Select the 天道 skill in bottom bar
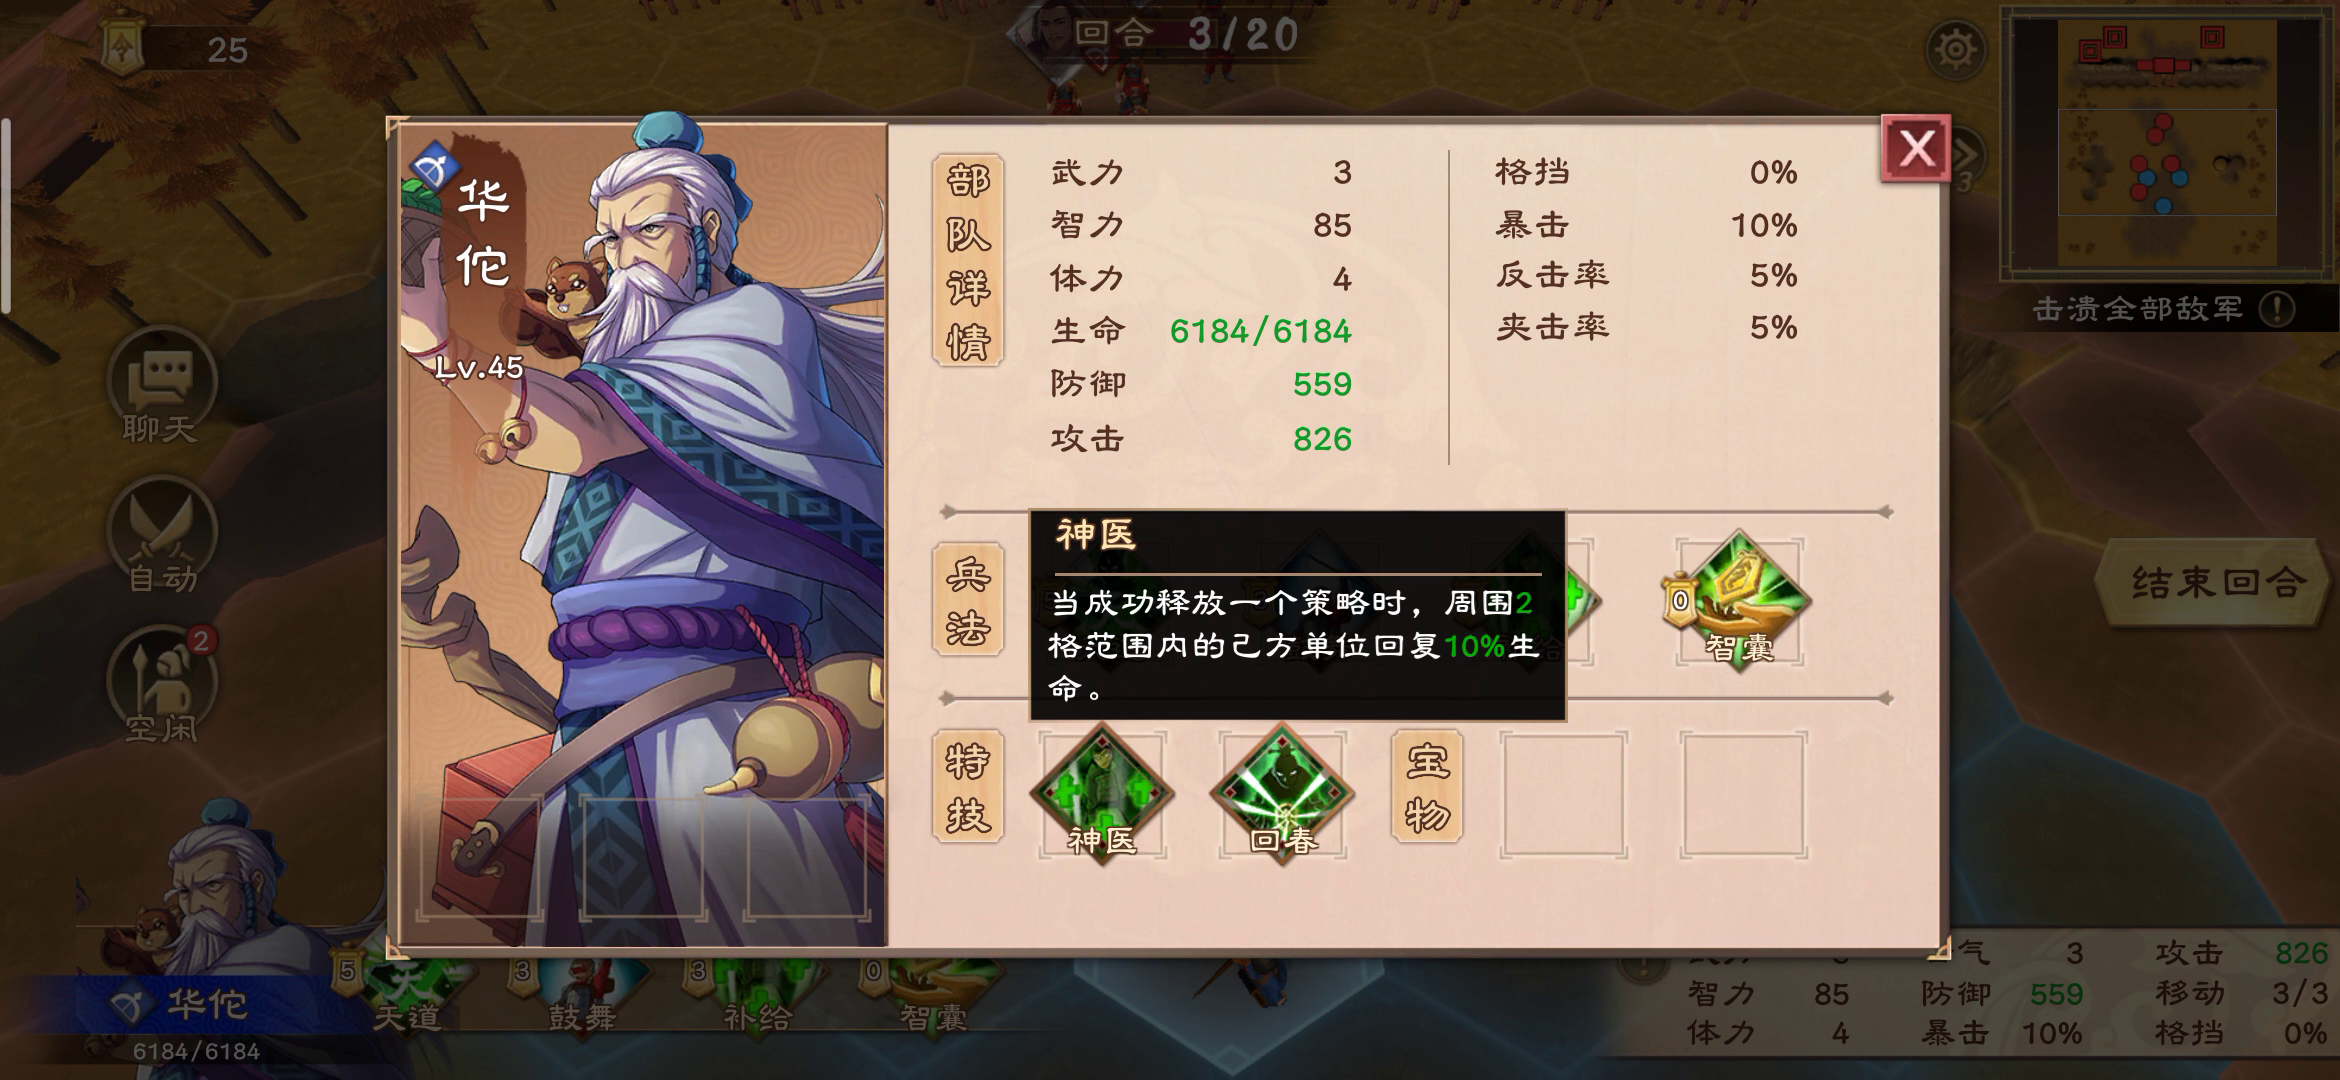 coord(408,995)
